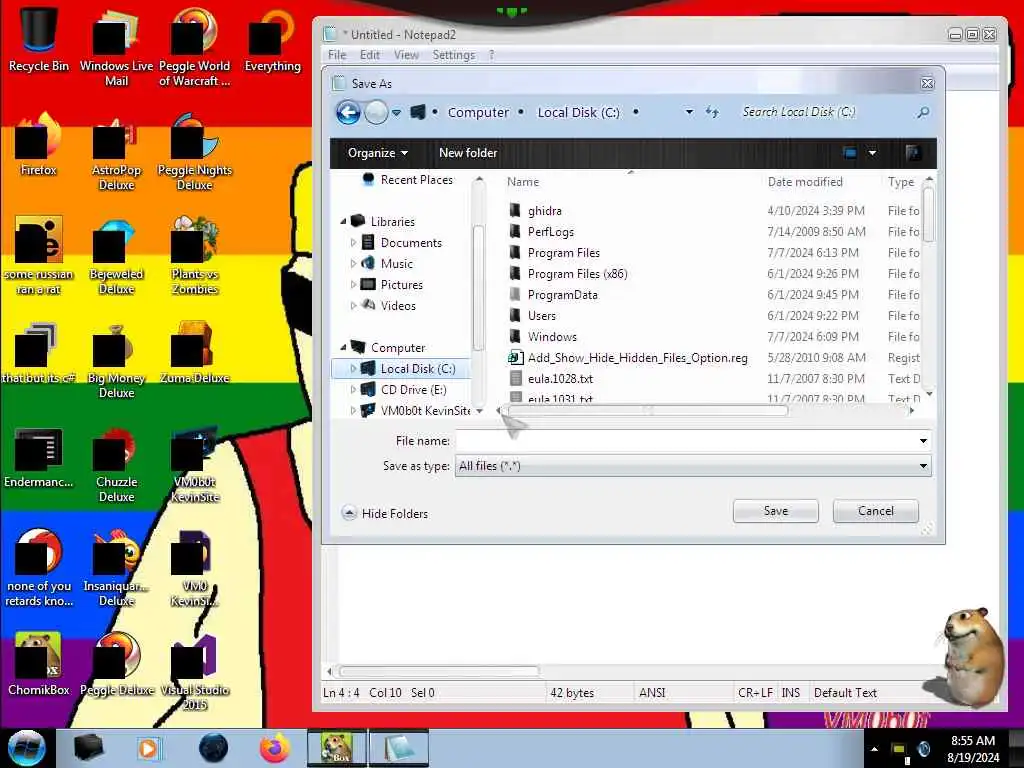Screen dimensions: 1024x768
Task: Click the search magnifier icon
Action: coord(923,112)
